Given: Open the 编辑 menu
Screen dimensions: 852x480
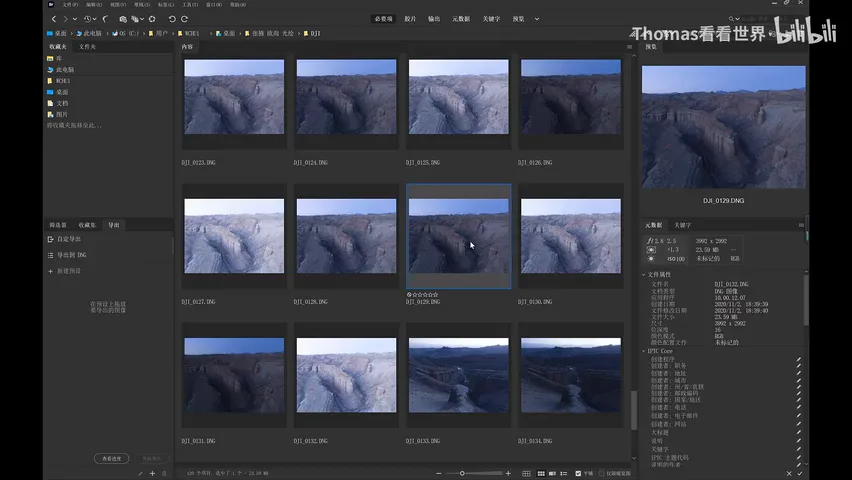Looking at the screenshot, I should pos(94,4).
